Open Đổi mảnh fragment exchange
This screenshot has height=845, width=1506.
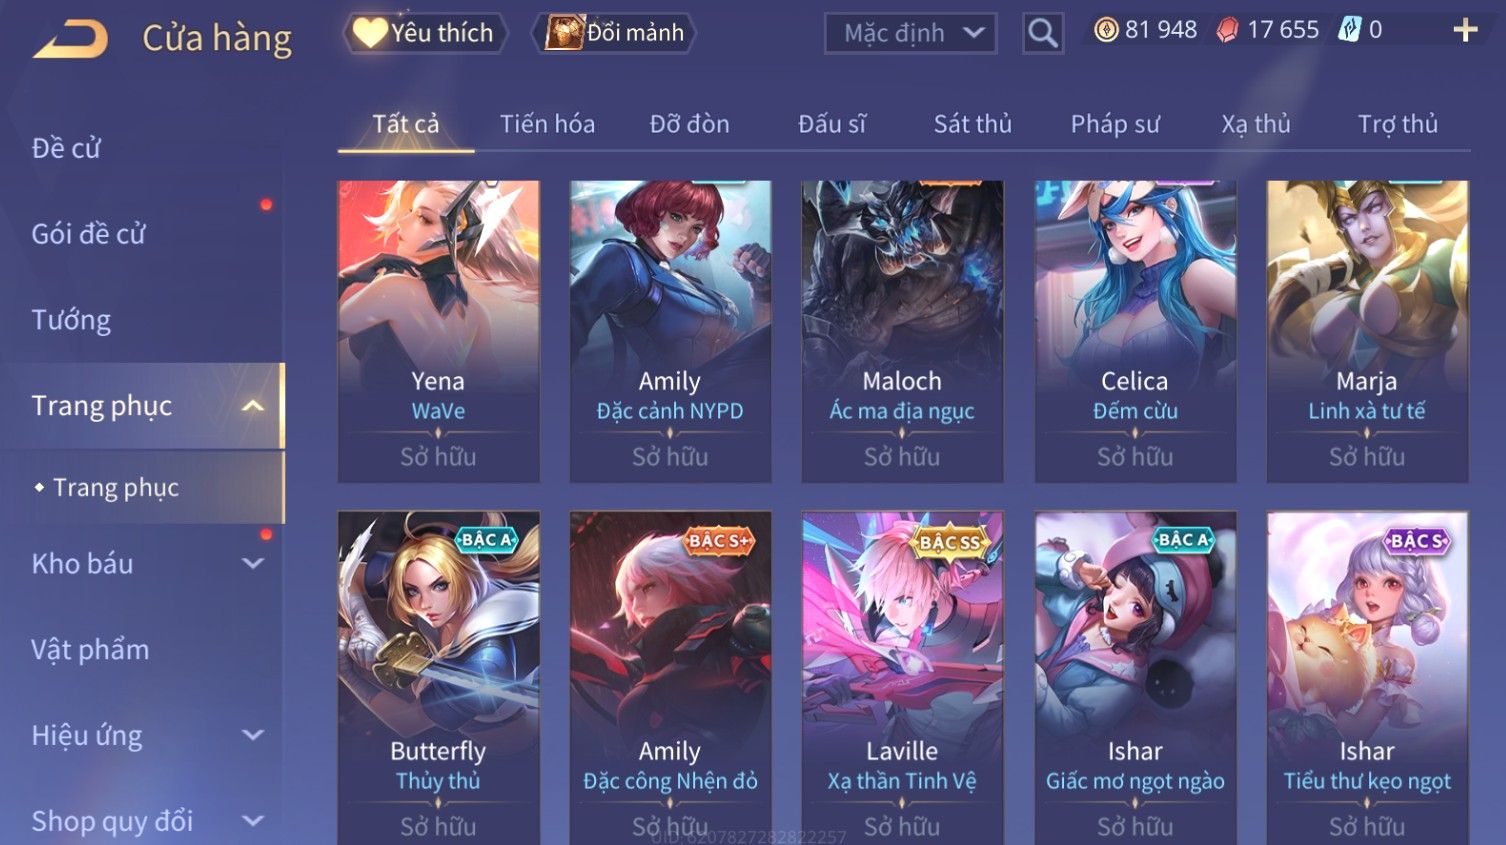point(614,33)
